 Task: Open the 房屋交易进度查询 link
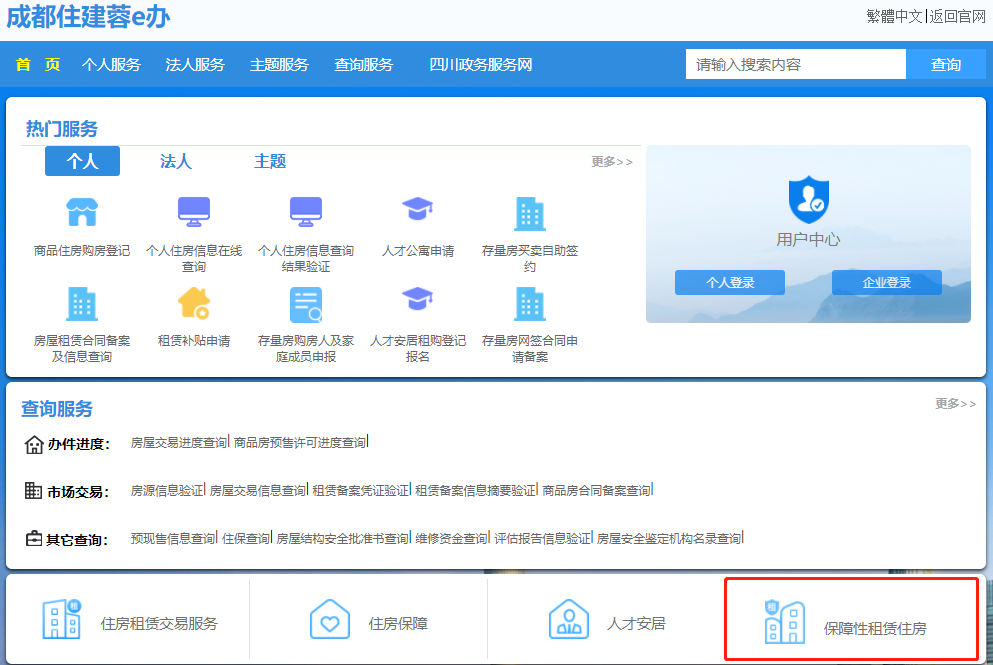tap(179, 442)
